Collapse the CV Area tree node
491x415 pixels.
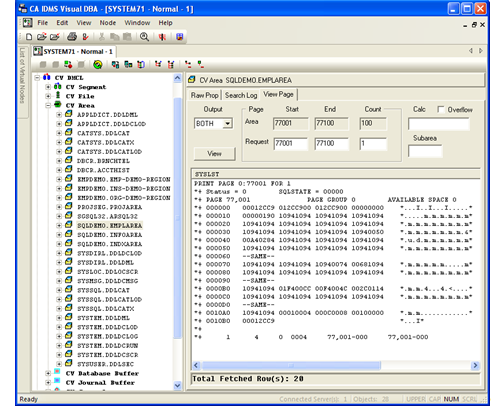tap(48, 105)
